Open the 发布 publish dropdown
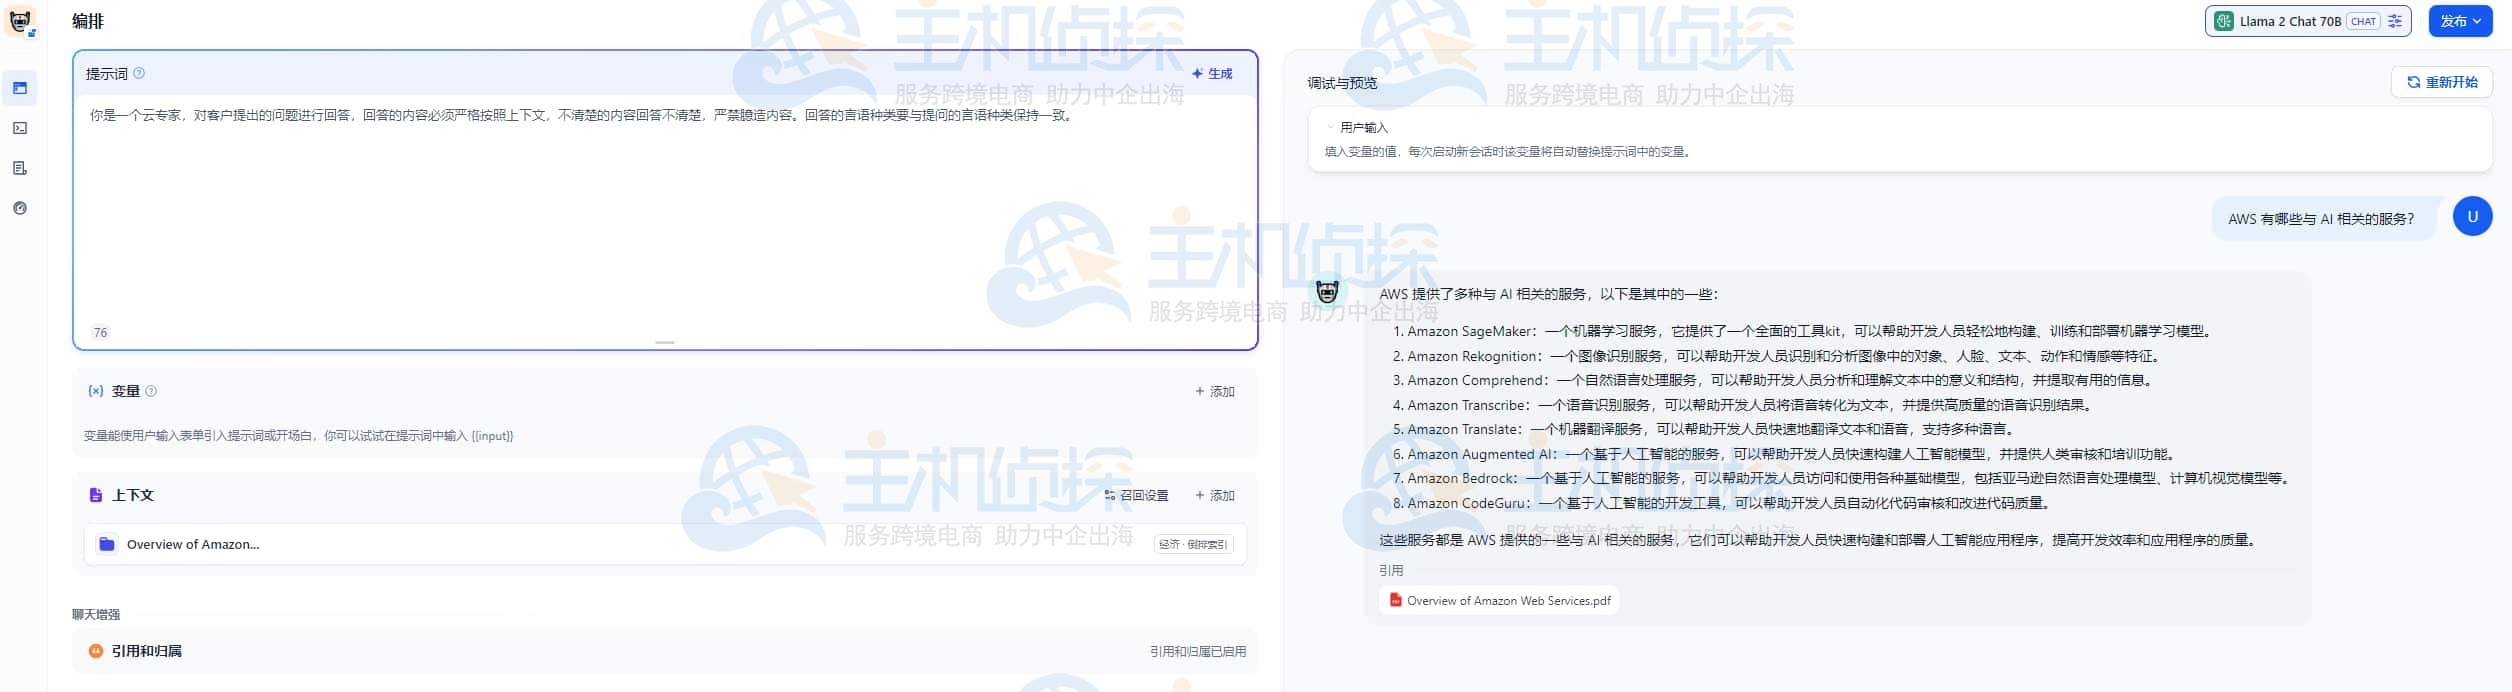This screenshot has width=2512, height=692. 2460,21
